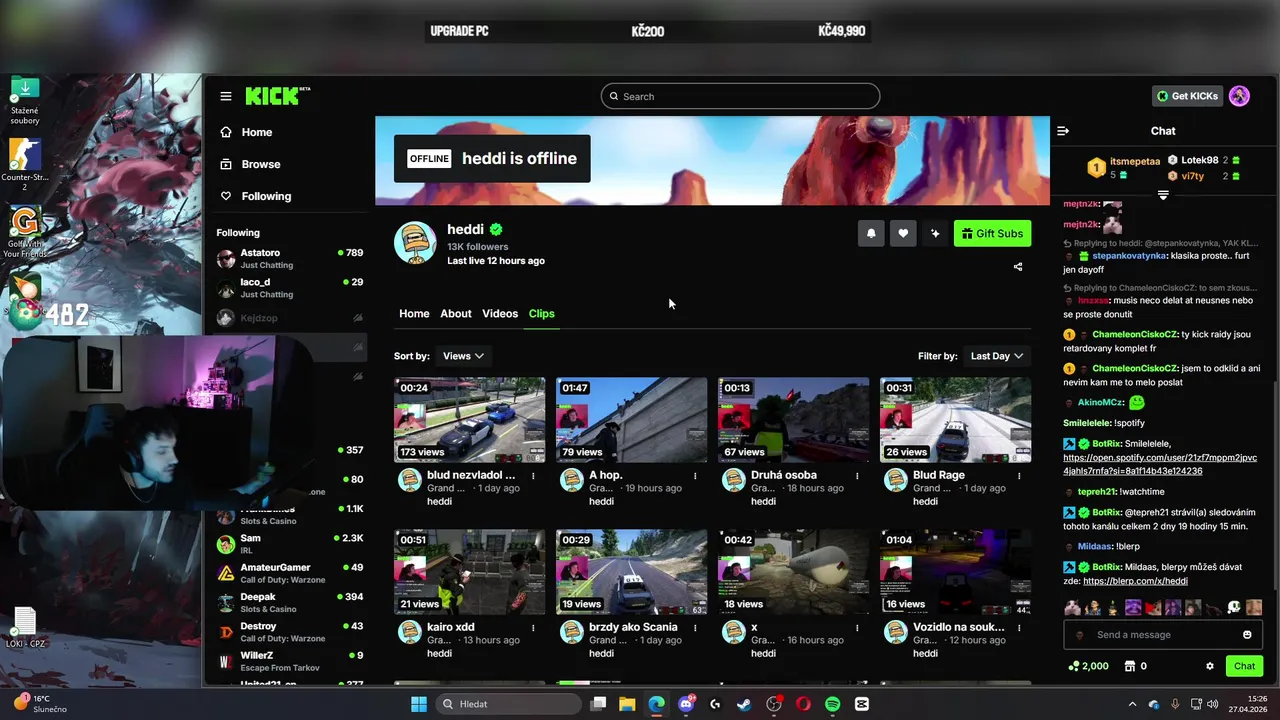Play the 'Blud Rage' clip thumbnail
The width and height of the screenshot is (1280, 720).
956,420
